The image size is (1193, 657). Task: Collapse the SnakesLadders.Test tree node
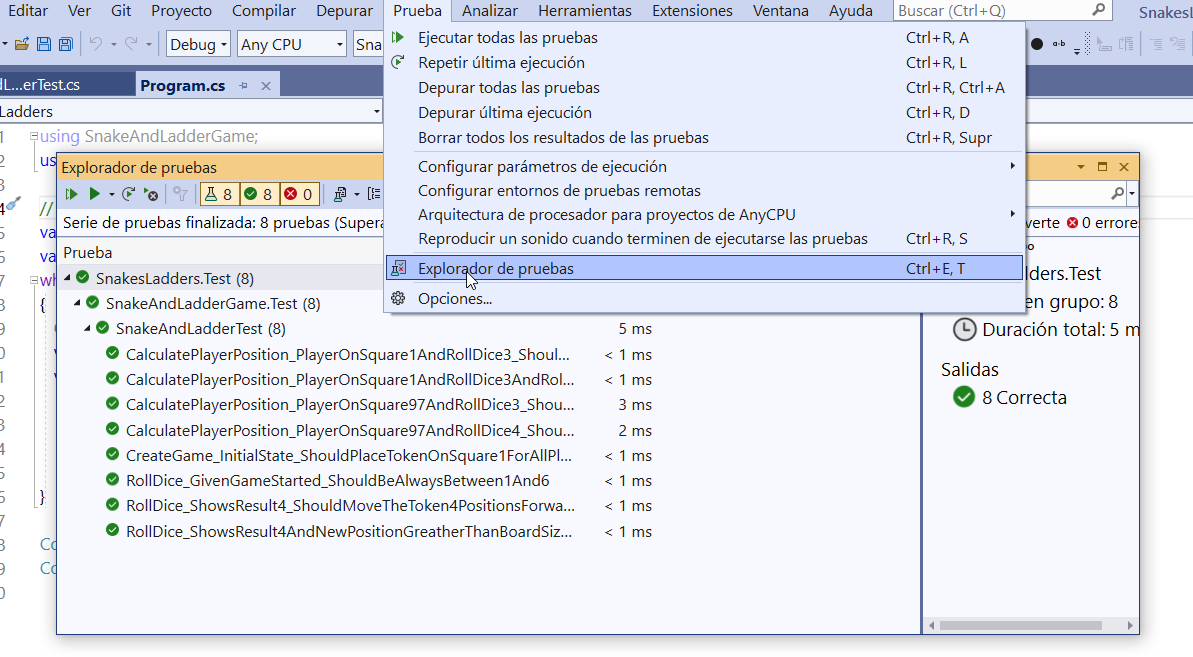pyautogui.click(x=68, y=278)
